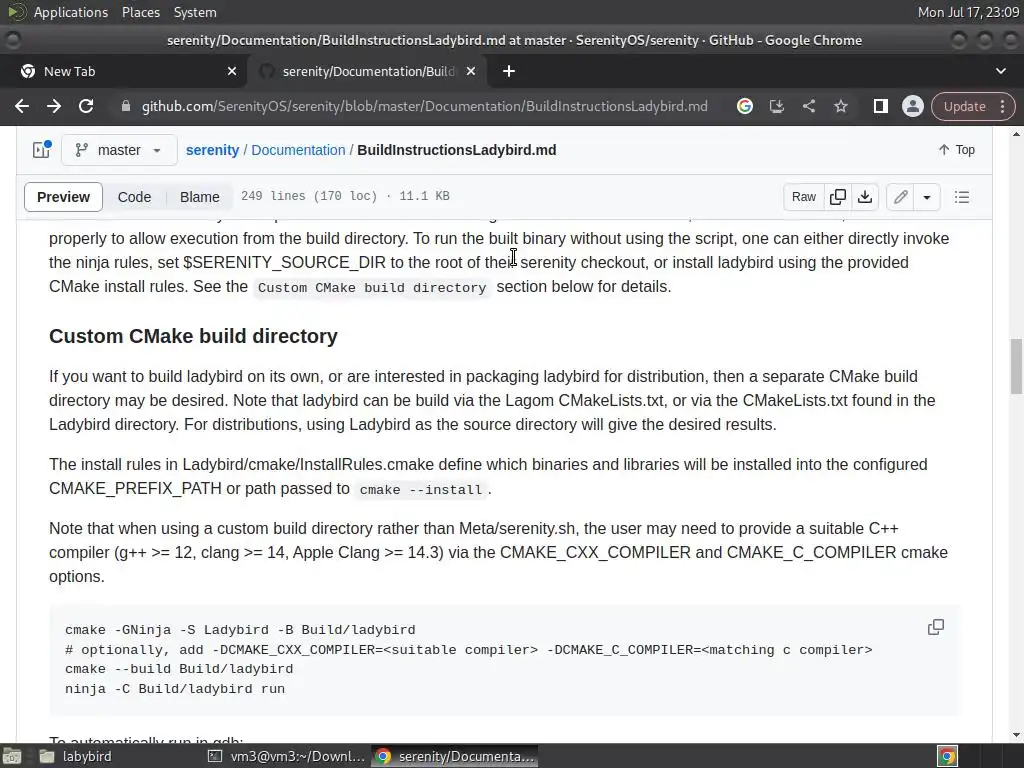
Task: Copy the cmake code block
Action: [x=935, y=628]
